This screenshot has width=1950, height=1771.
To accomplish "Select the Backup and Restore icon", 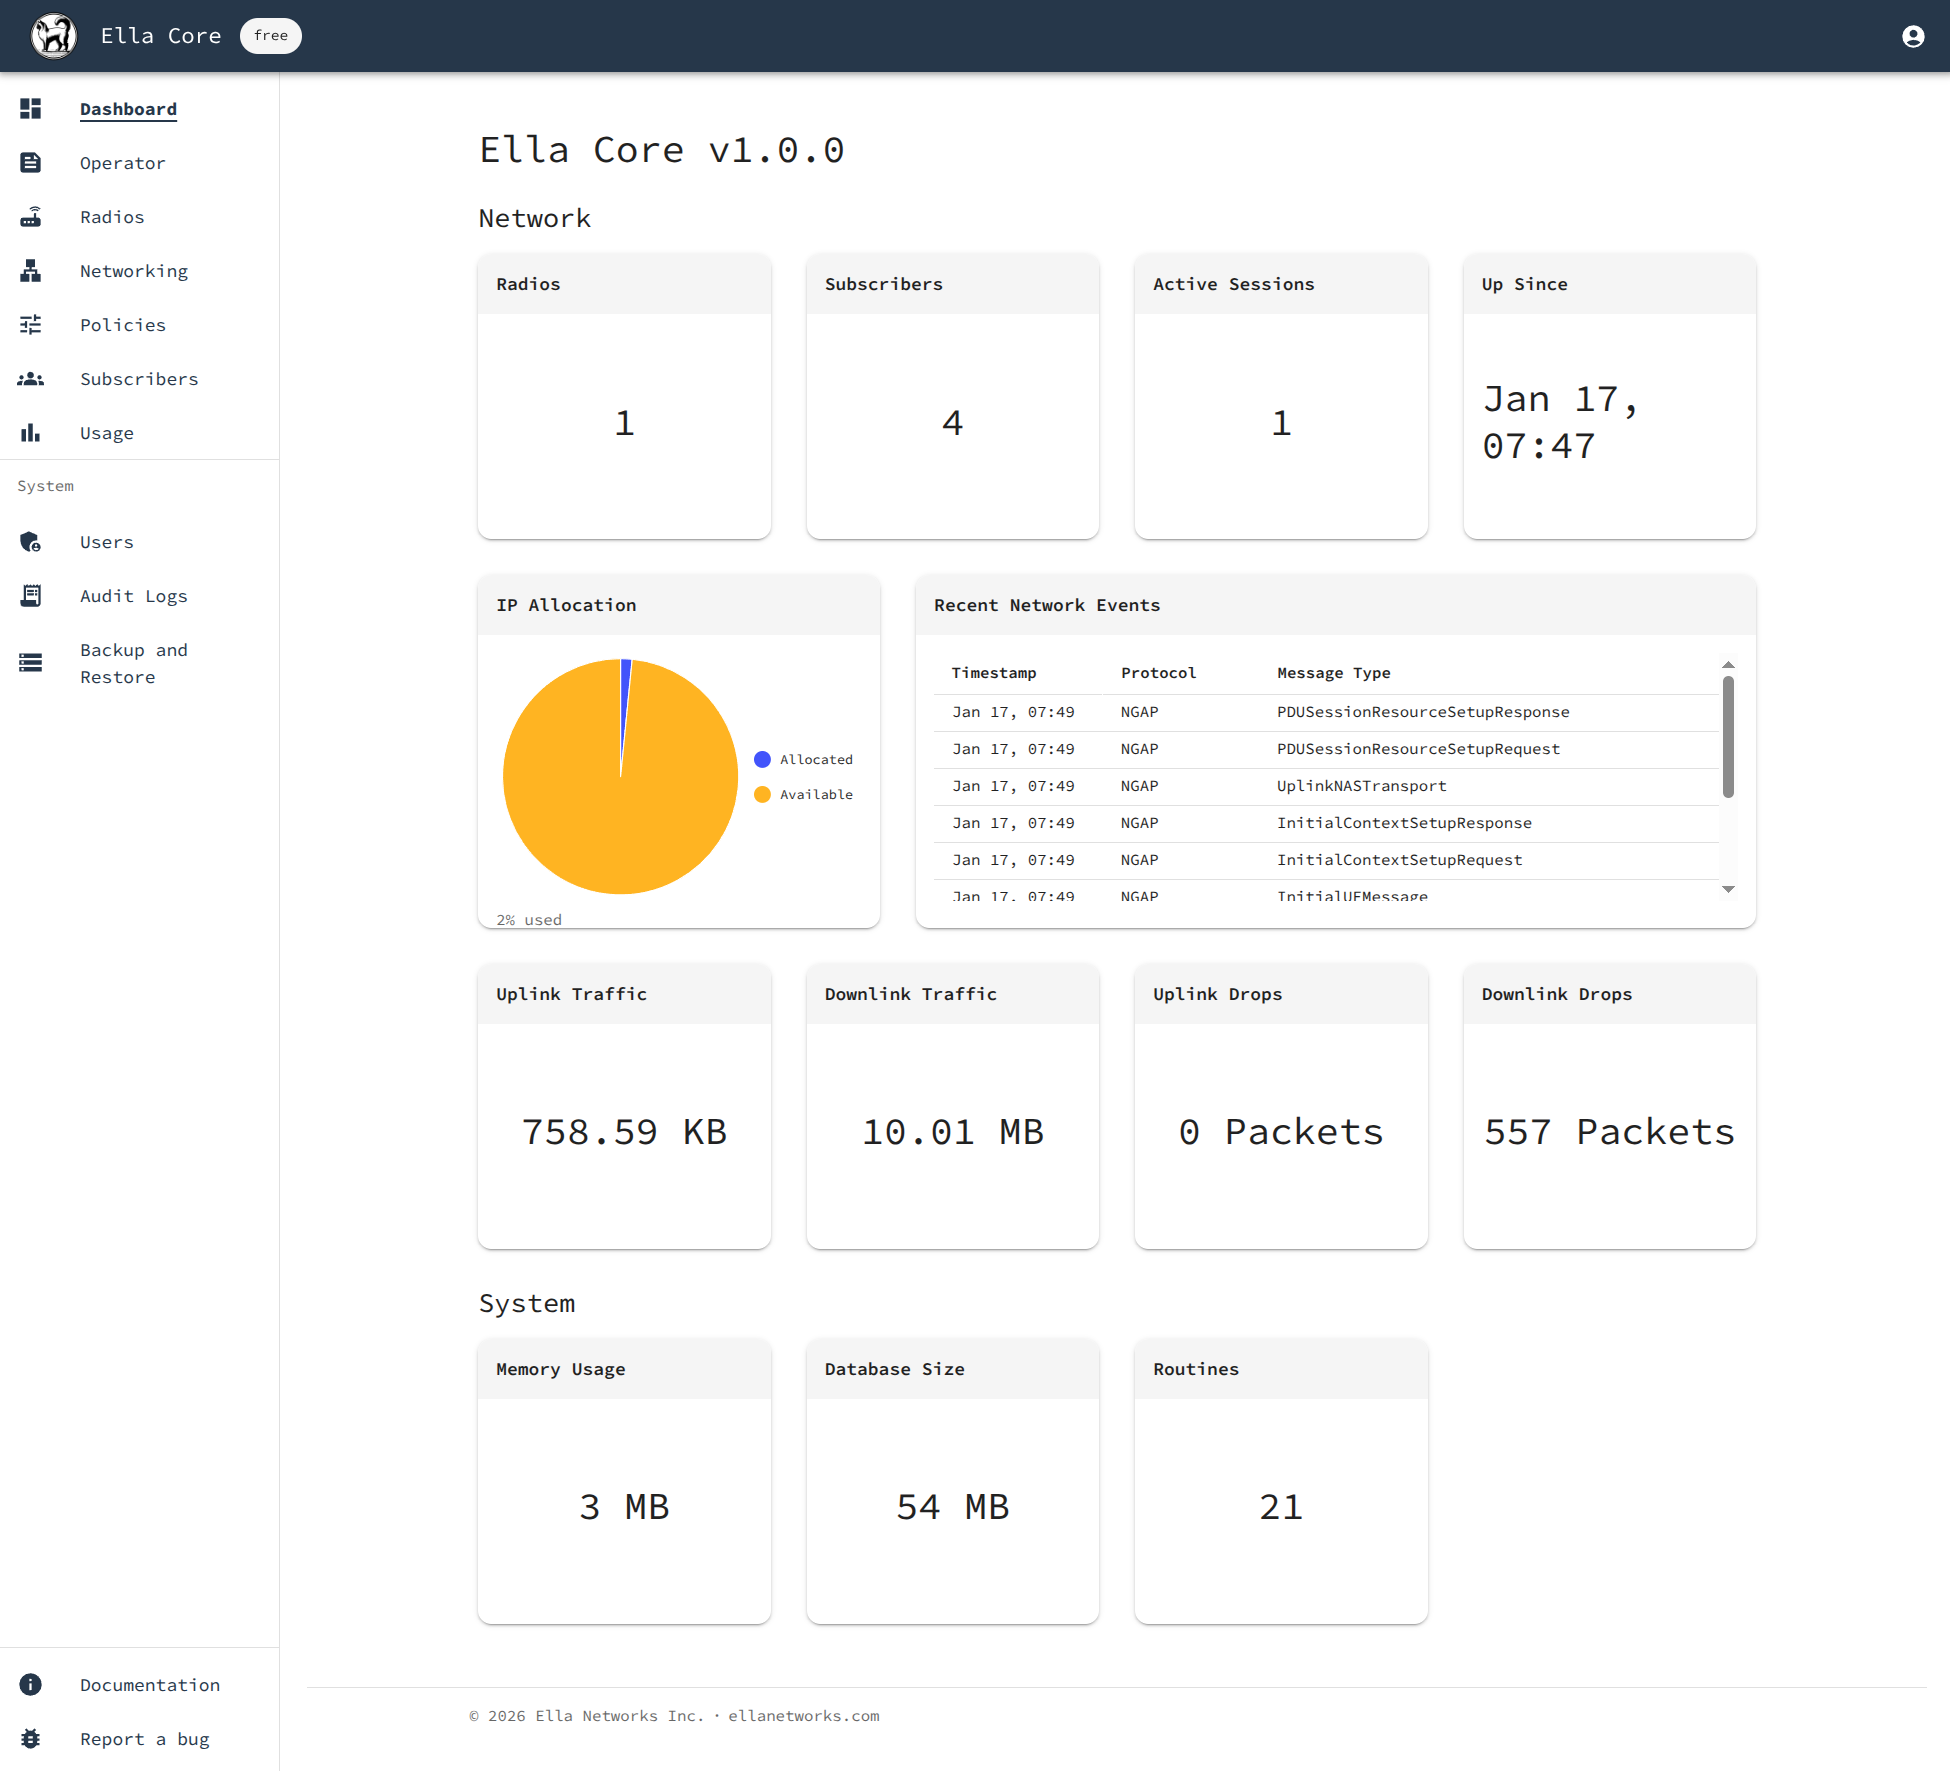I will coord(31,662).
